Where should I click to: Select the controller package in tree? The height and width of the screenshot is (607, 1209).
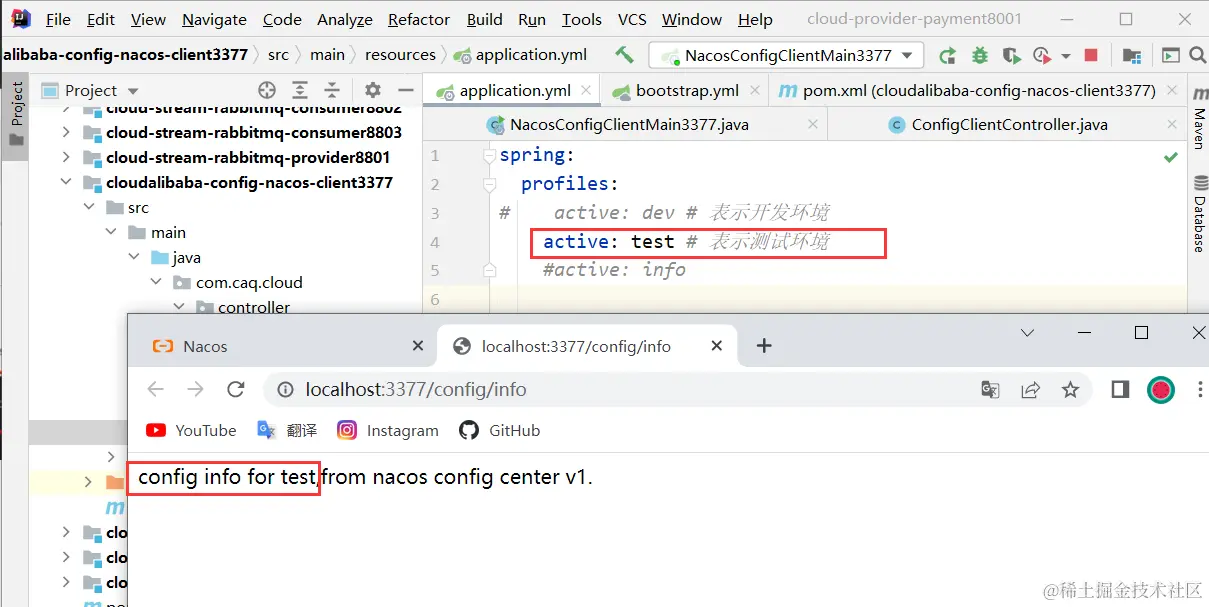point(254,307)
